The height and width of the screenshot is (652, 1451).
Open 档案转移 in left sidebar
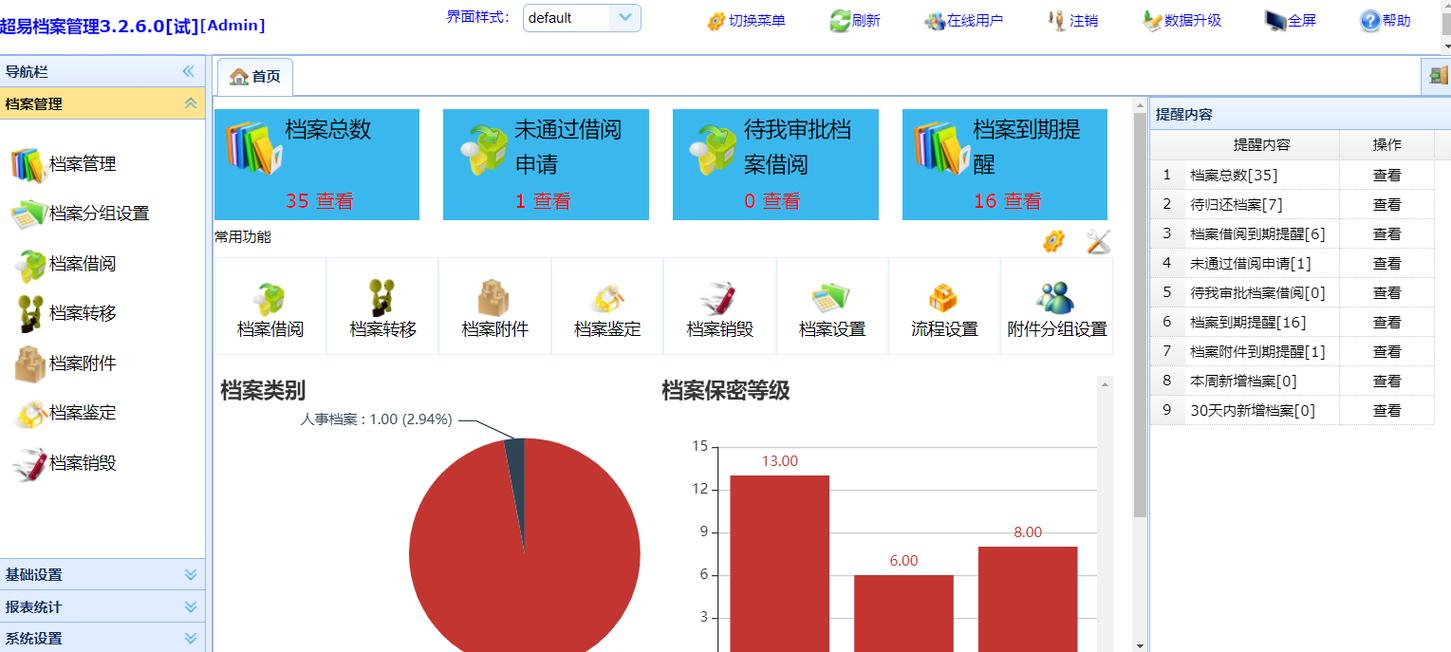65,313
